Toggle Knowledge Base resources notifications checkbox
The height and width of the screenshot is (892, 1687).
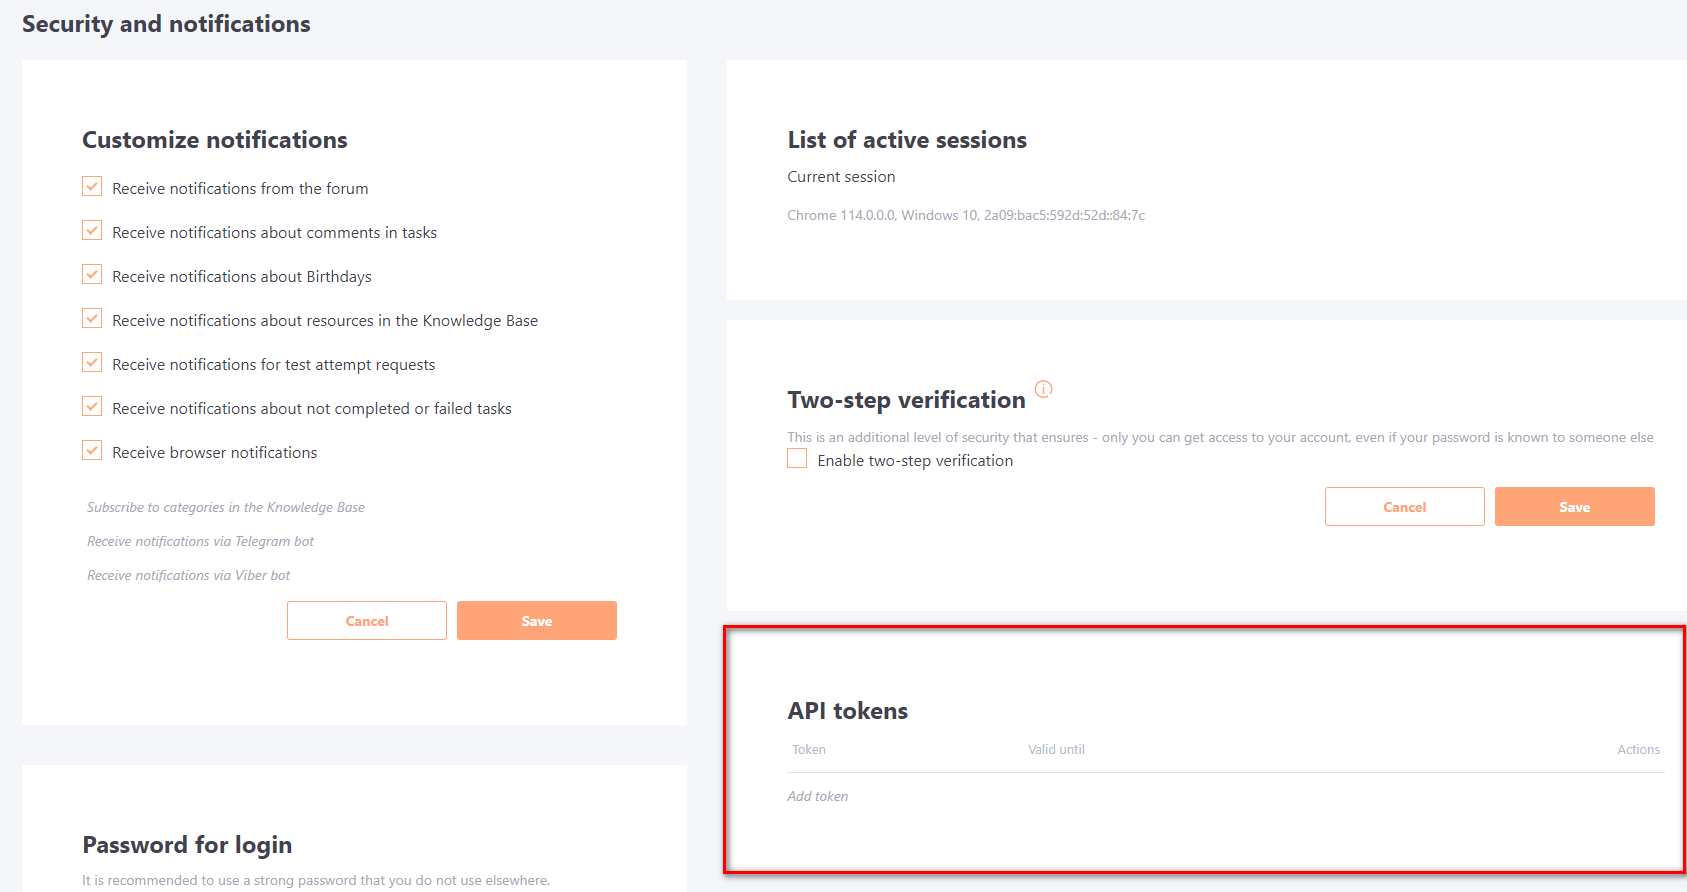tap(92, 319)
